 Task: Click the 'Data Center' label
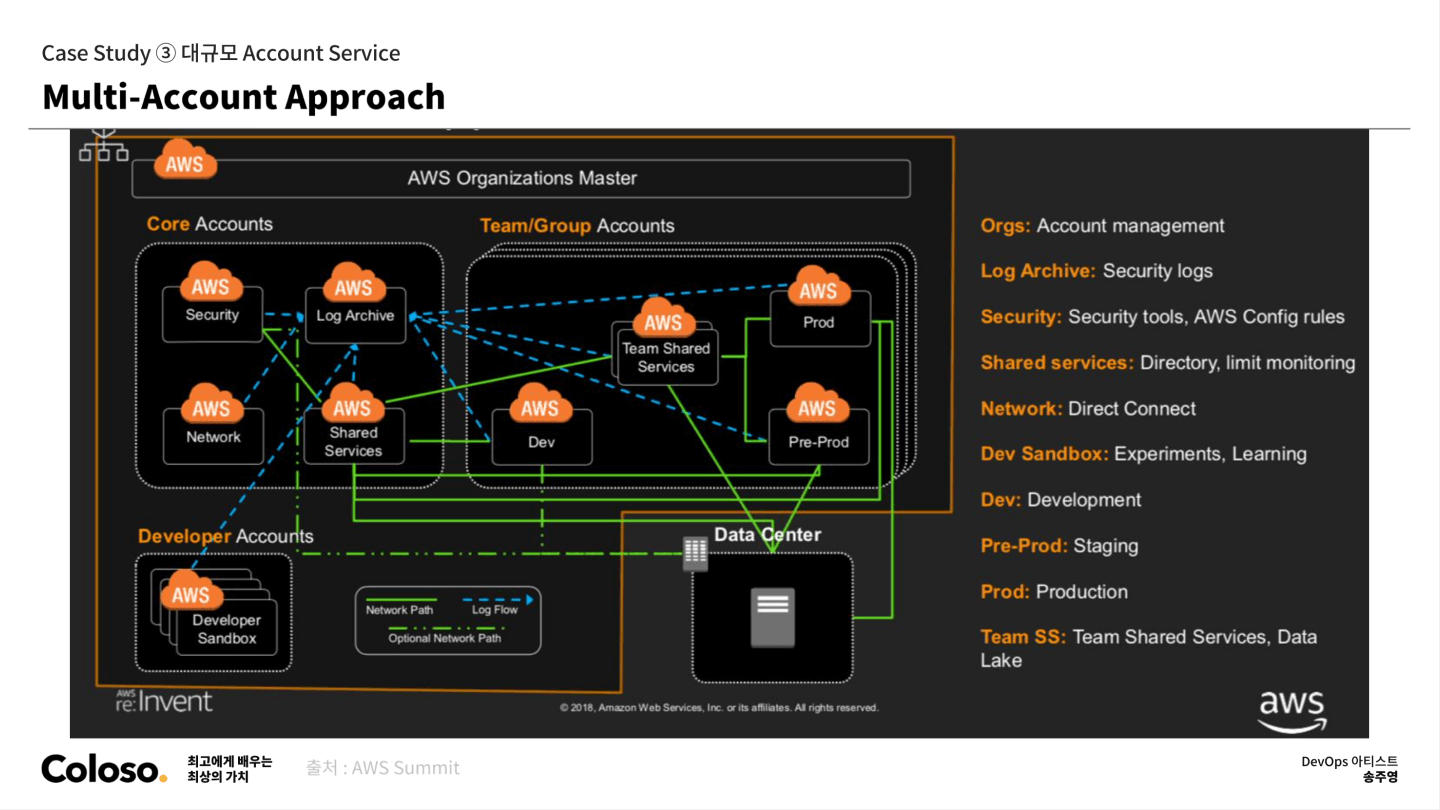coord(767,535)
